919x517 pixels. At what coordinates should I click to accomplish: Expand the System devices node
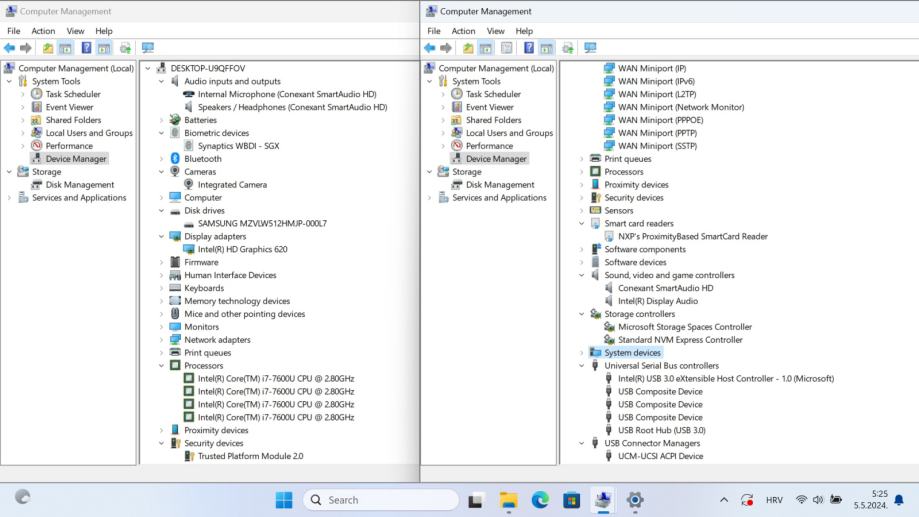tap(582, 353)
